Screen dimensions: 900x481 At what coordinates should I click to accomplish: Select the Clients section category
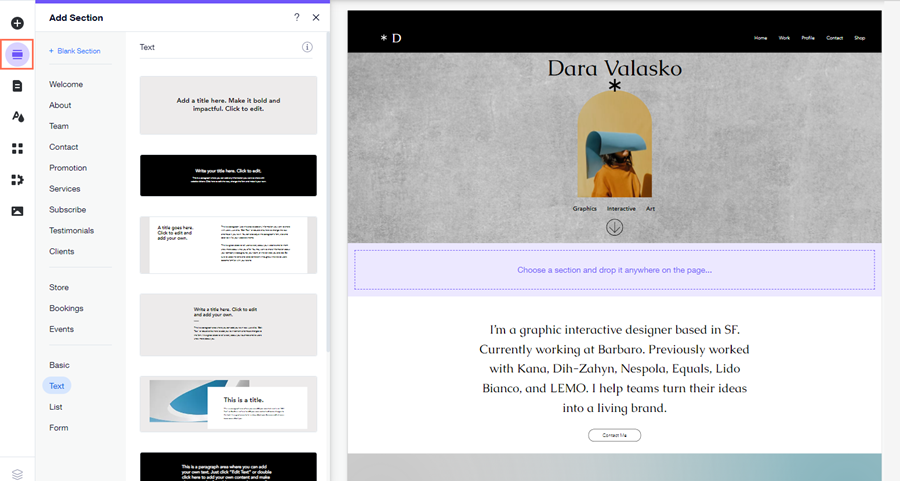(x=61, y=251)
